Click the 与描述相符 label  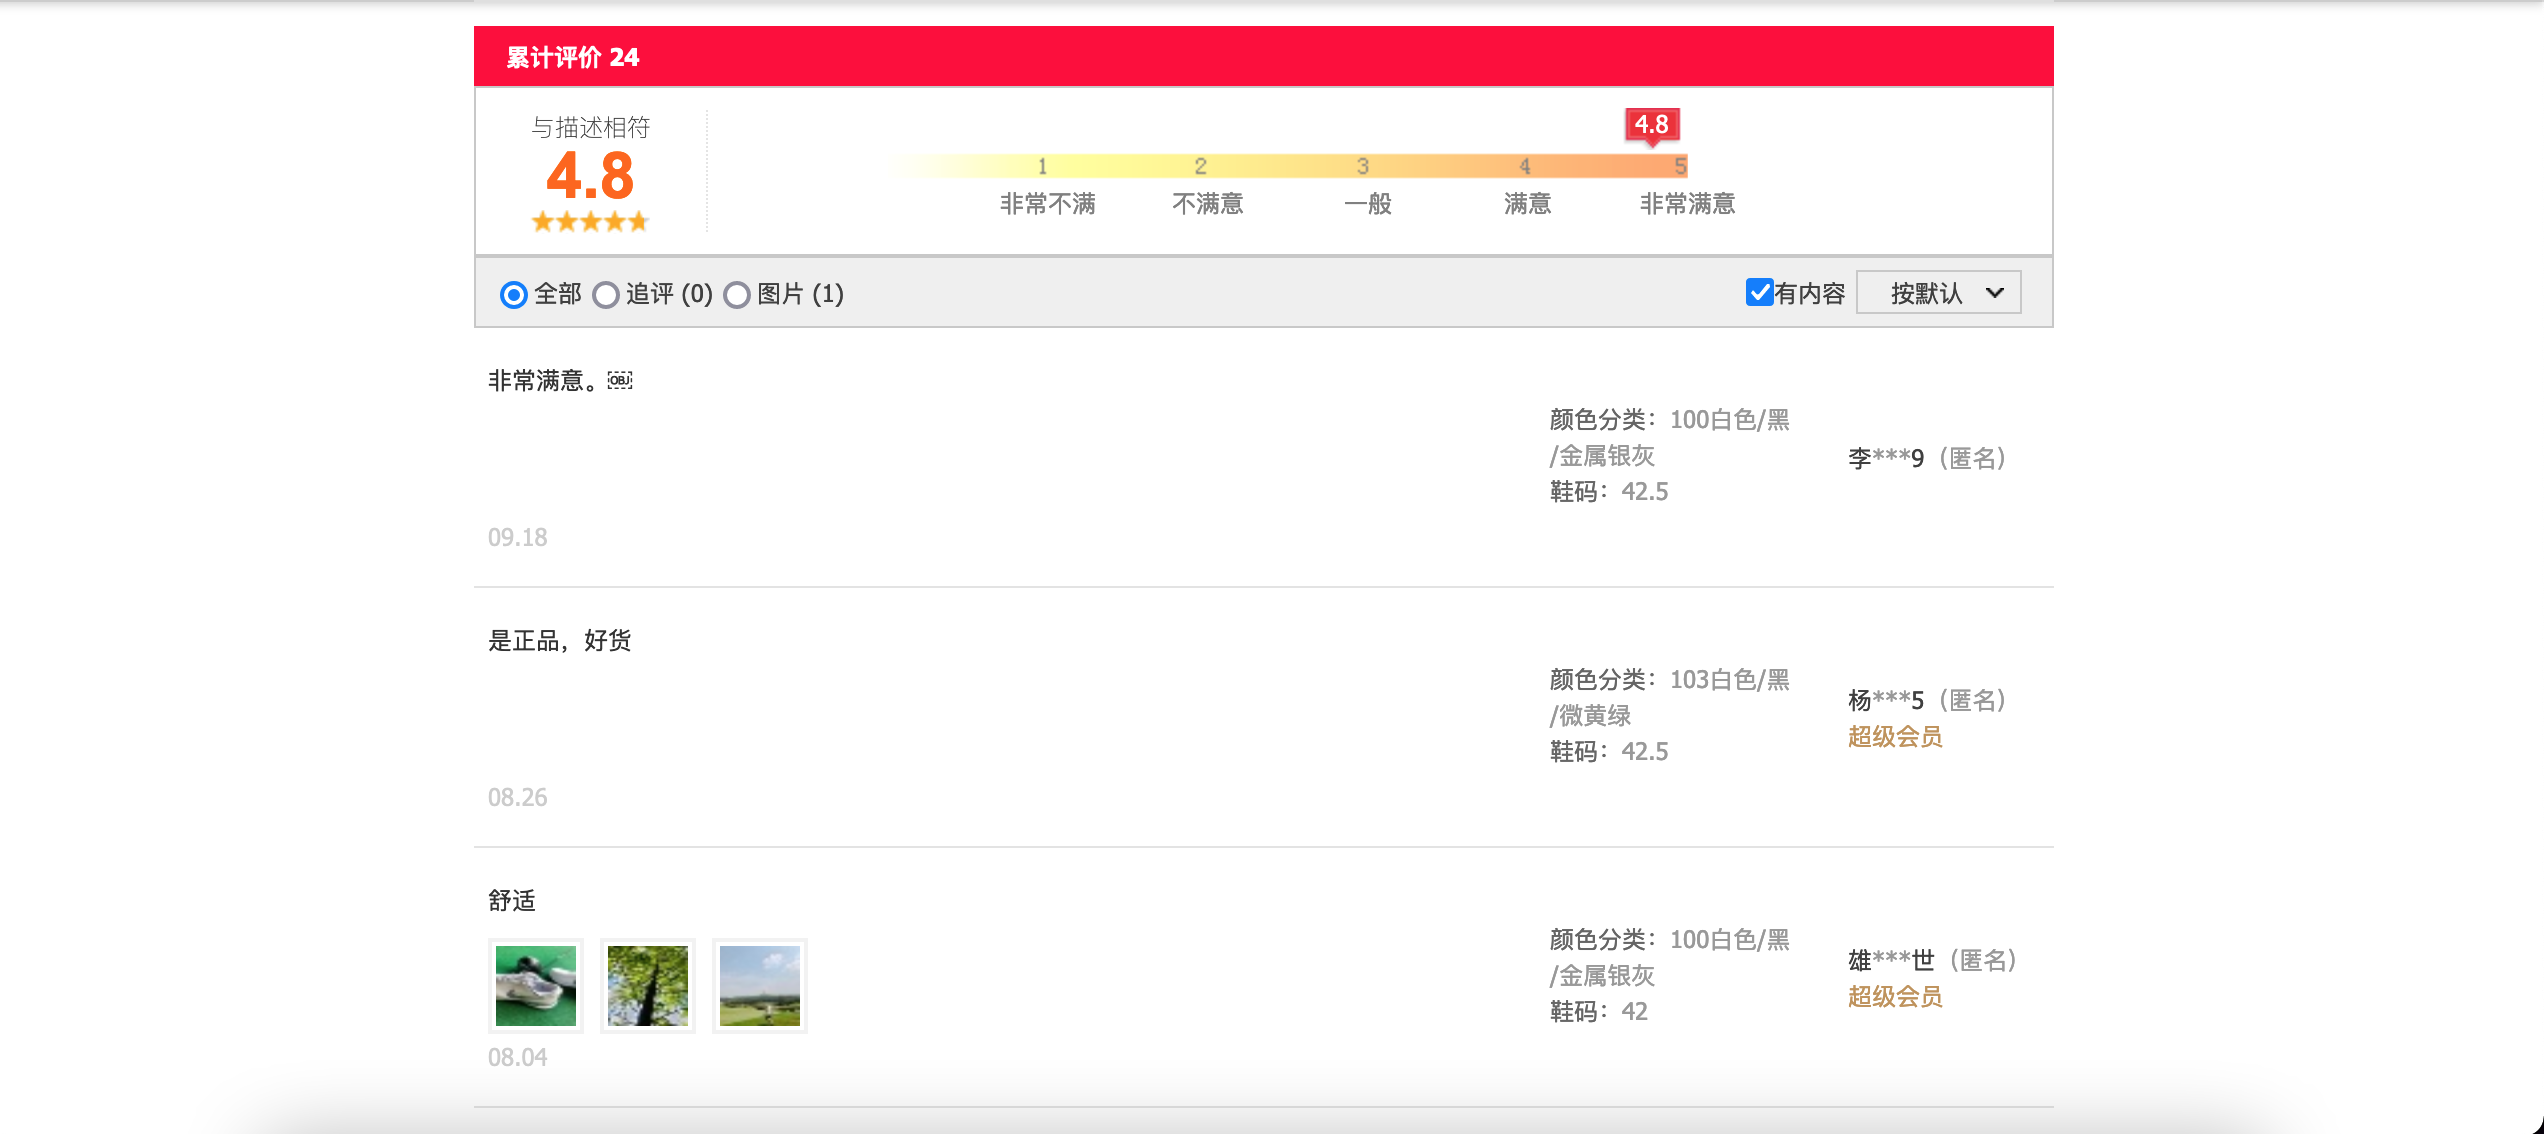pos(591,128)
